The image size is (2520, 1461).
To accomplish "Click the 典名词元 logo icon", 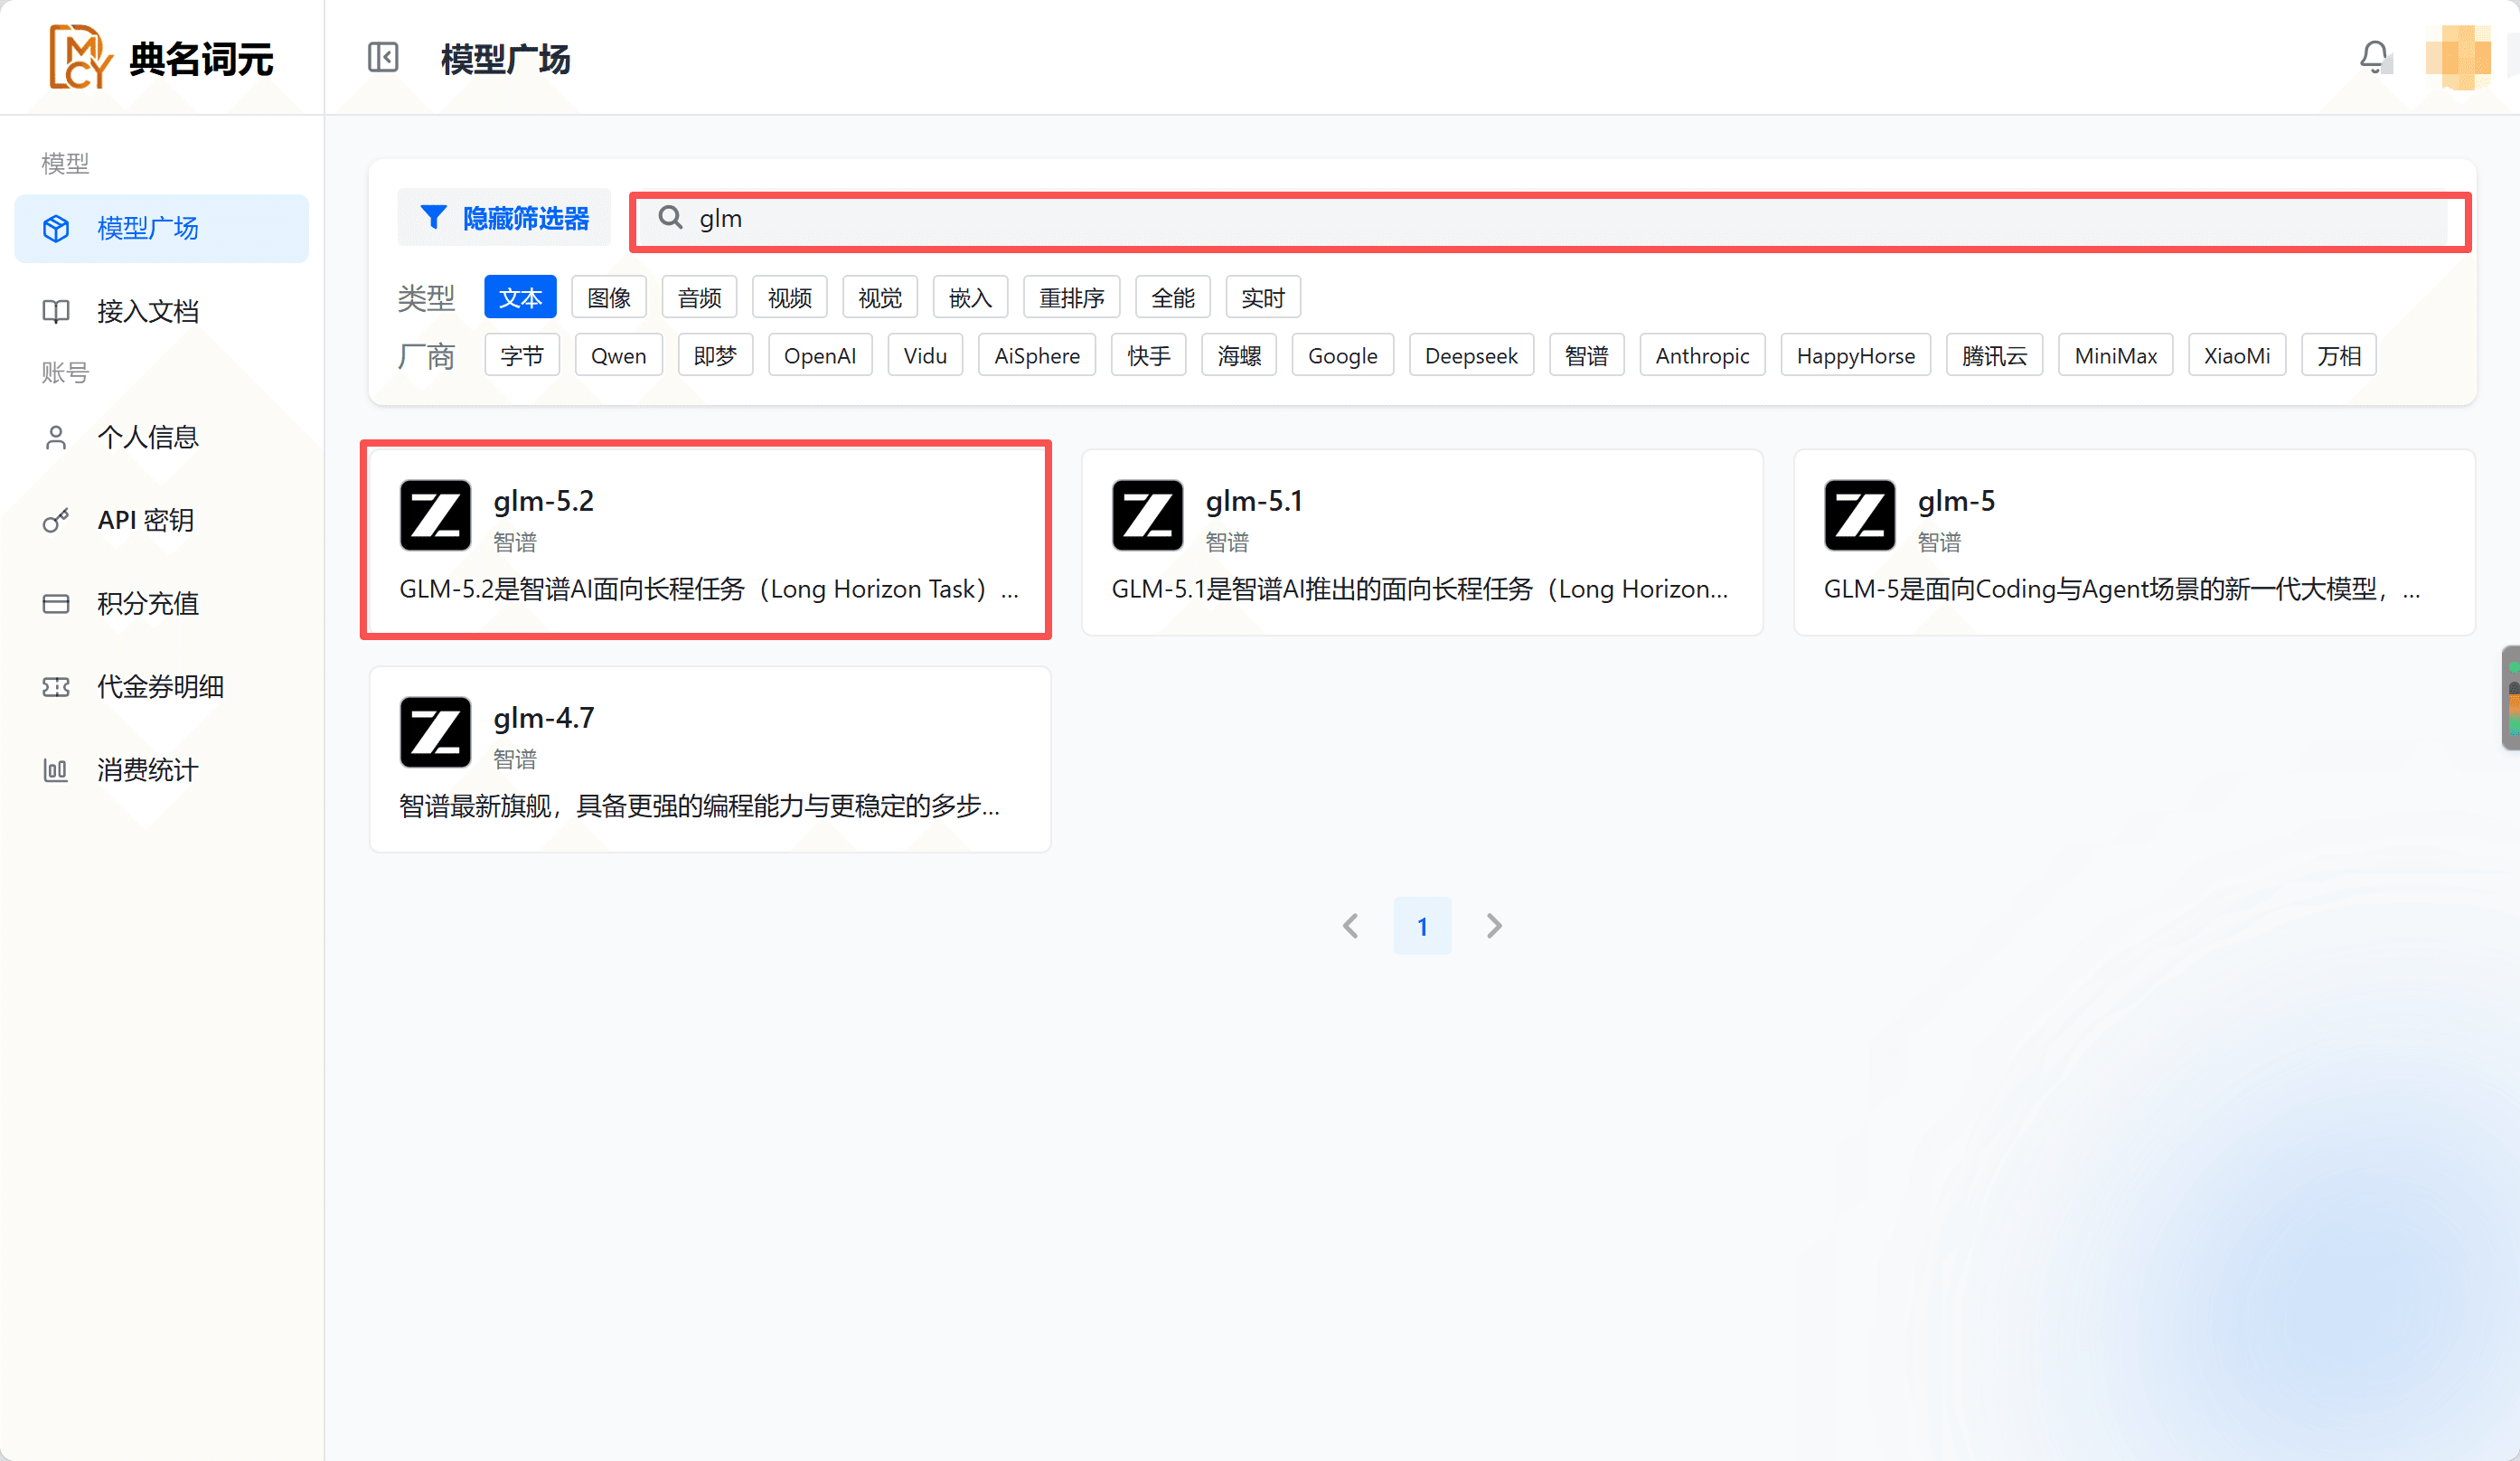I will 80,57.
